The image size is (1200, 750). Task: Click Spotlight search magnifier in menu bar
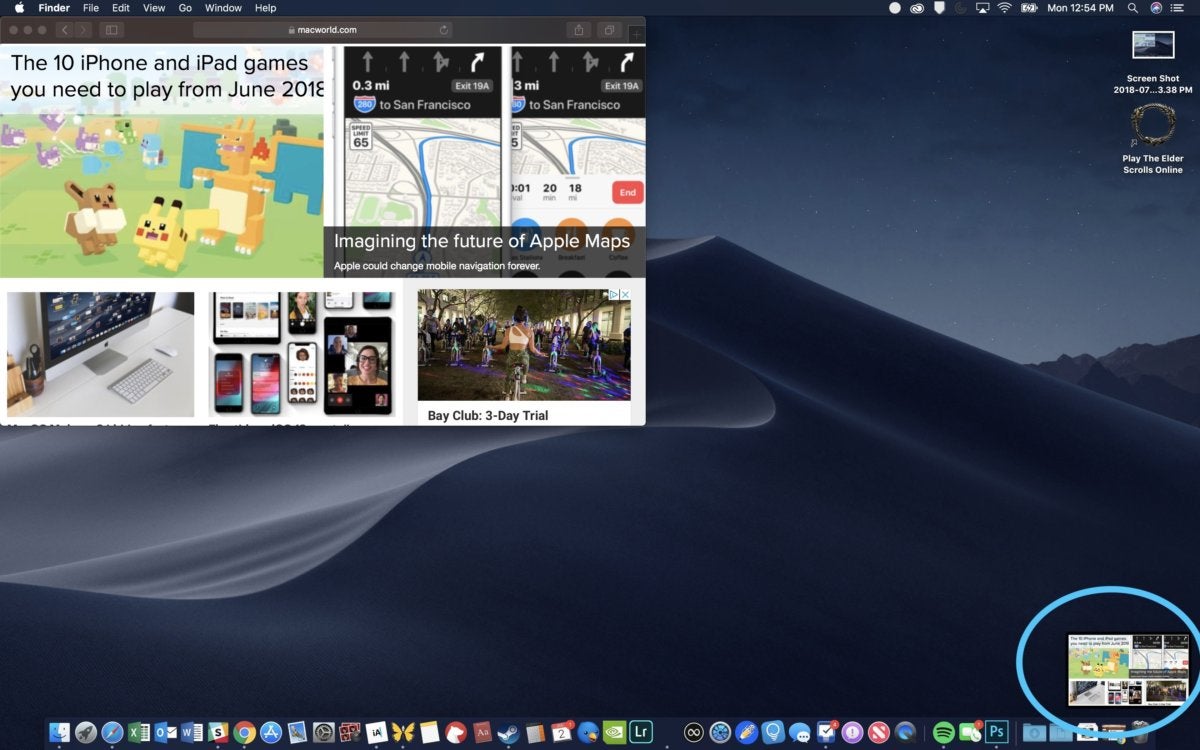coord(1133,8)
